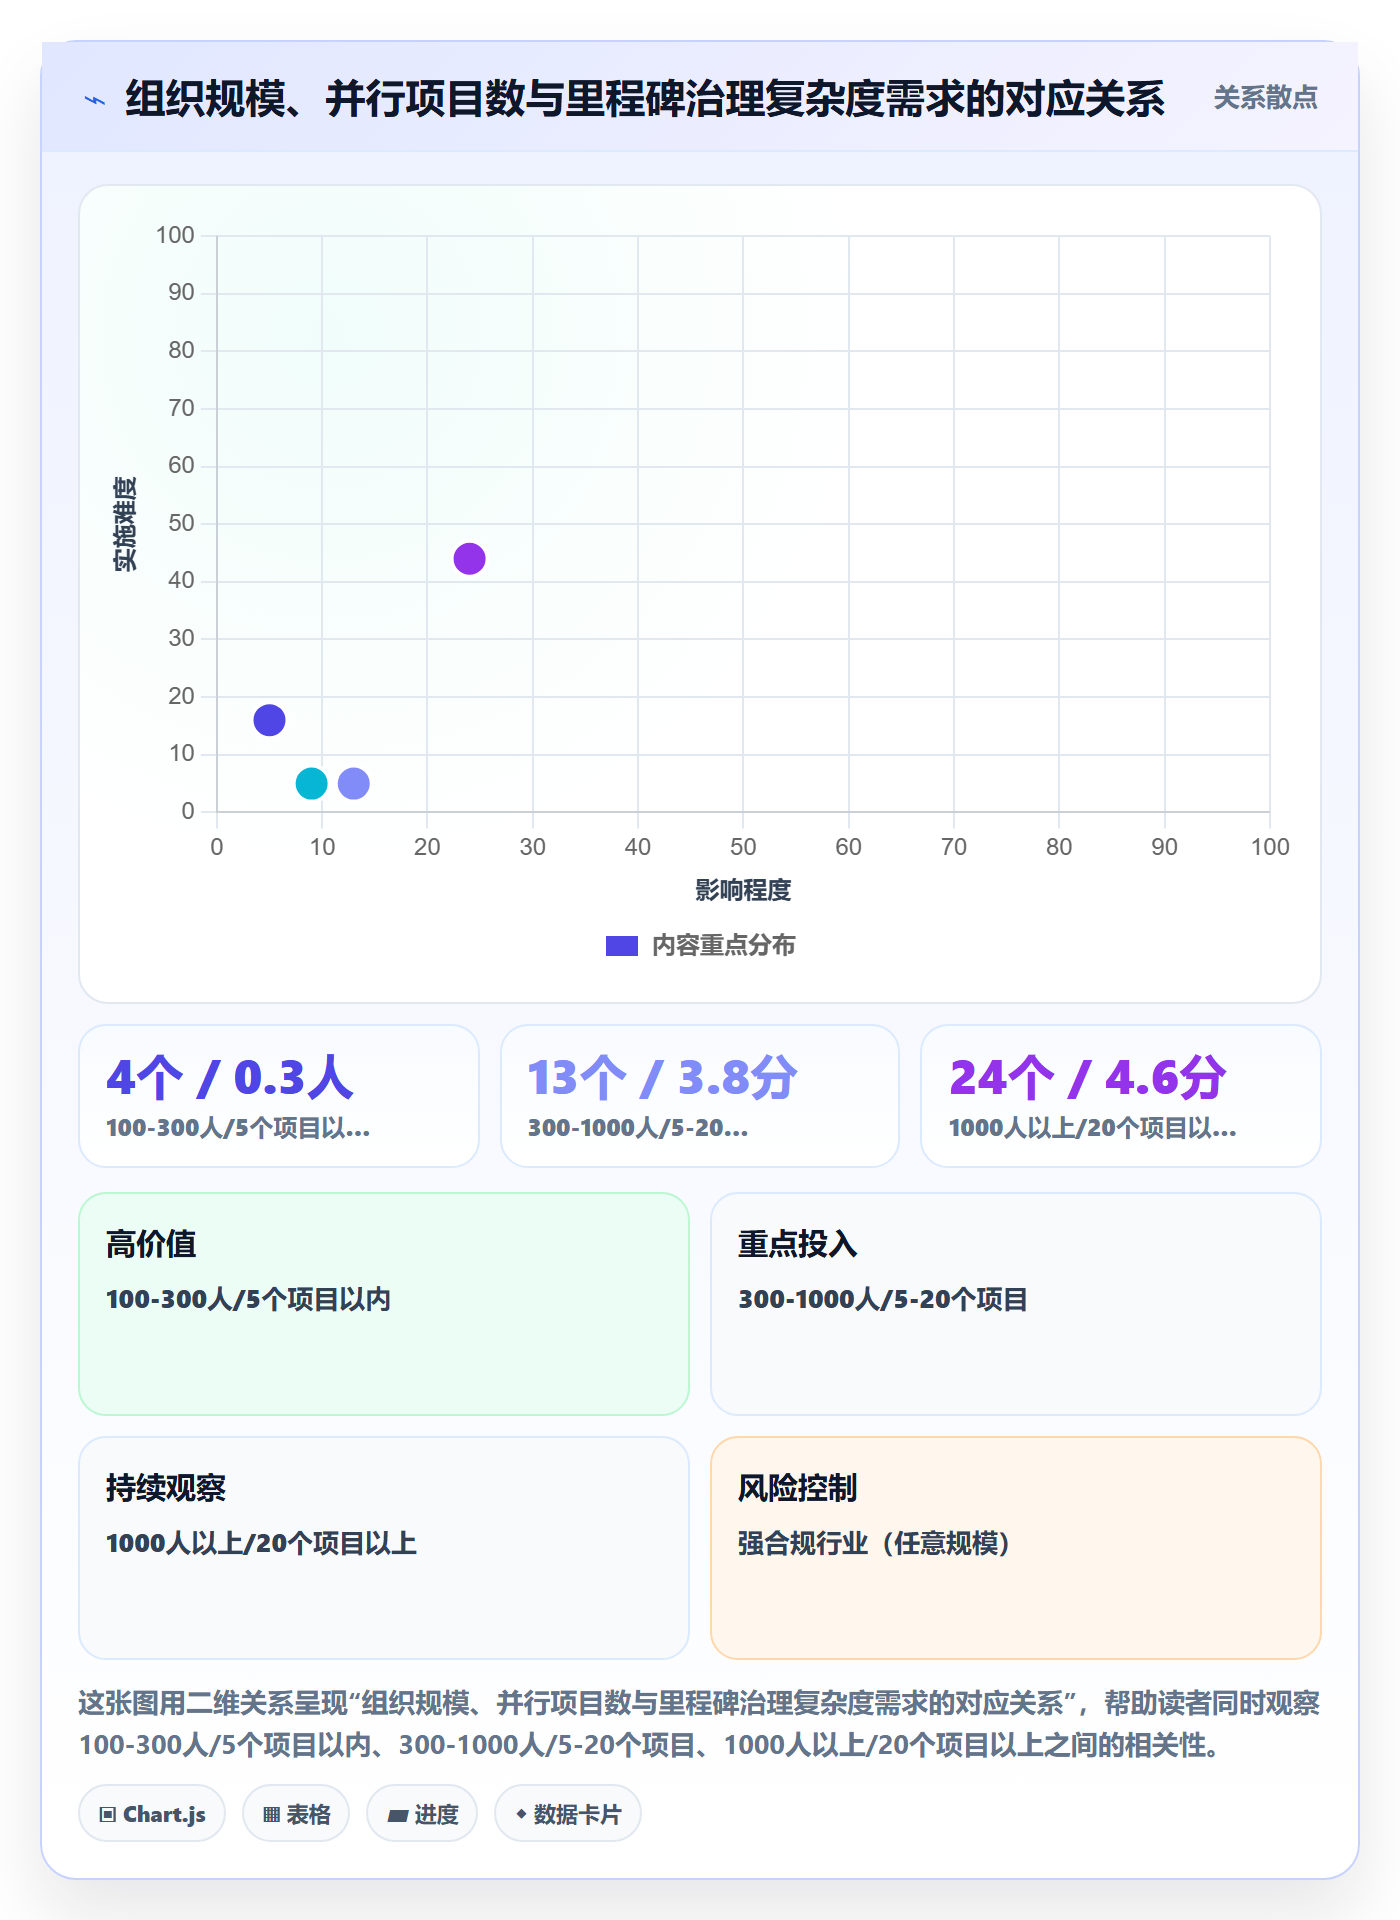
Task: Click the 表格 tag chip
Action: click(x=296, y=1814)
